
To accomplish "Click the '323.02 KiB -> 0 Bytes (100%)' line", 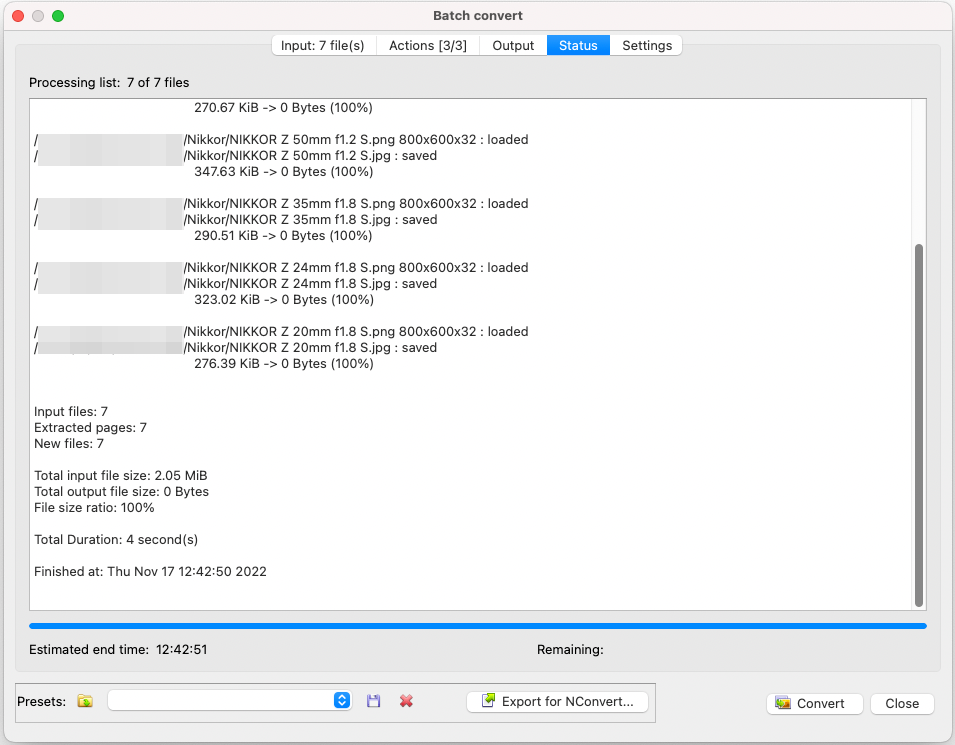I will (284, 300).
